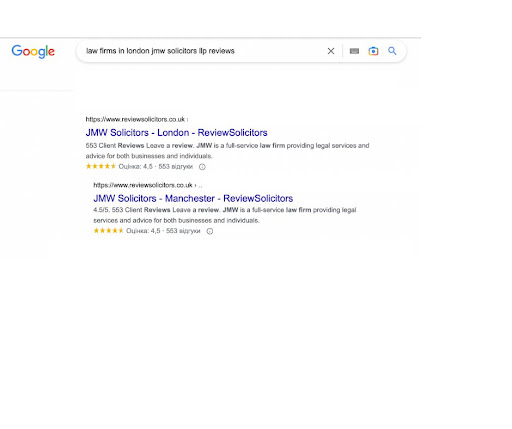Screen dimensions: 512x429
Task: Click the reviewsolicitors.co.uk URL above Manchester result
Action: (x=143, y=185)
